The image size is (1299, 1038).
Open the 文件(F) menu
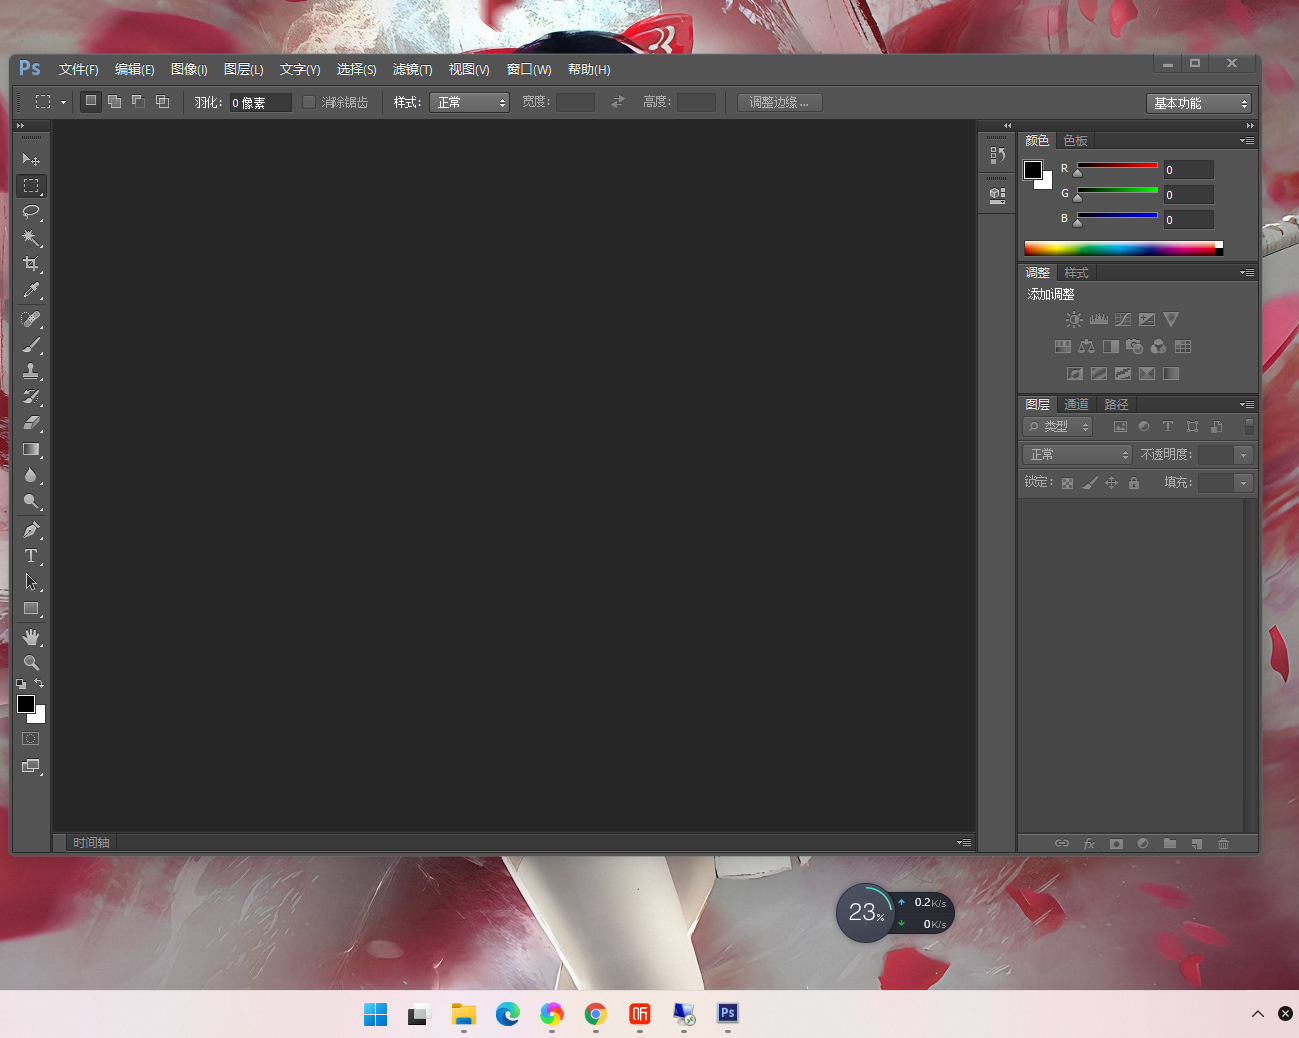[78, 69]
